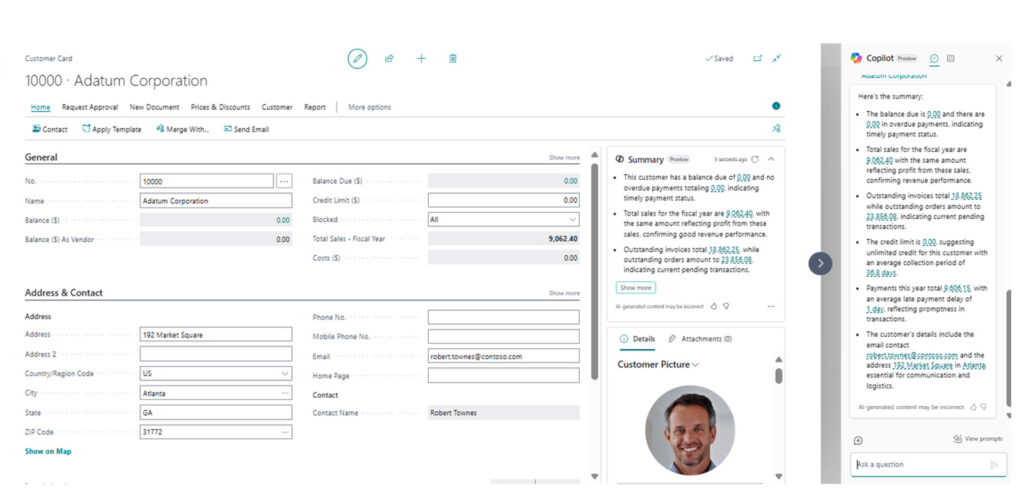Screen dimensions: 1024x492
Task: Select the Home menu tab
Action: (x=40, y=107)
